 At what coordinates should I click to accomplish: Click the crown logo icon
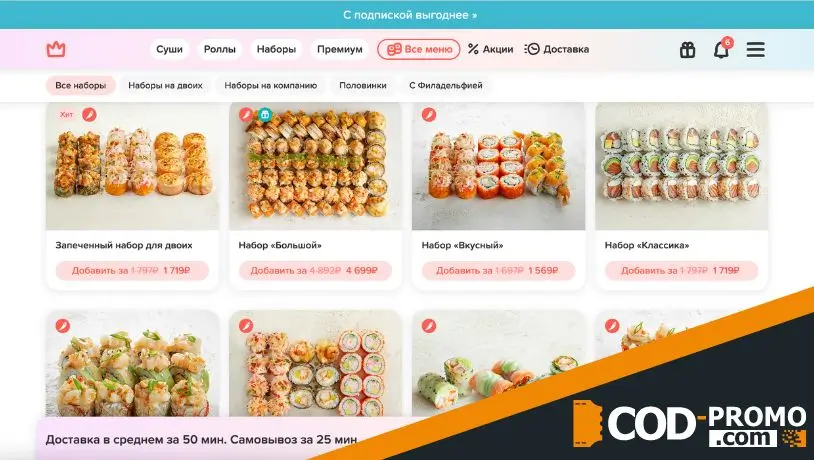56,49
